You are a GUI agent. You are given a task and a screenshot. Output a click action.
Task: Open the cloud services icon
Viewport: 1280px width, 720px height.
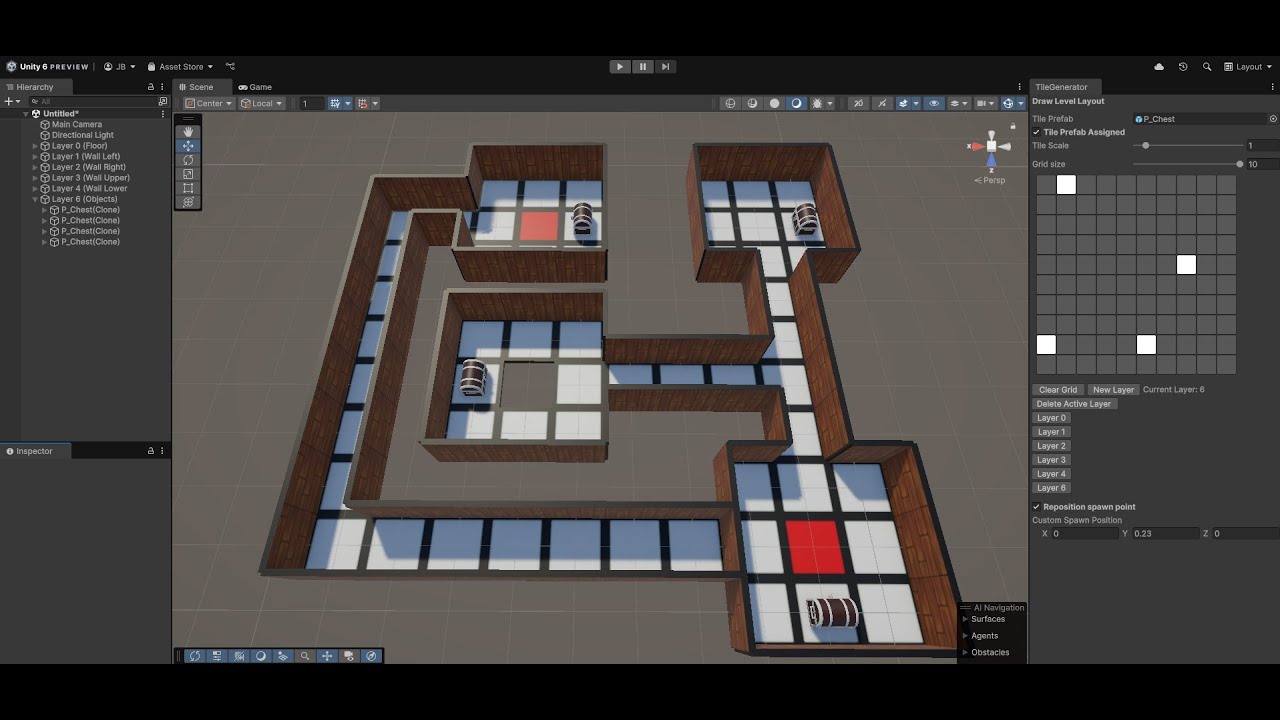click(1159, 67)
